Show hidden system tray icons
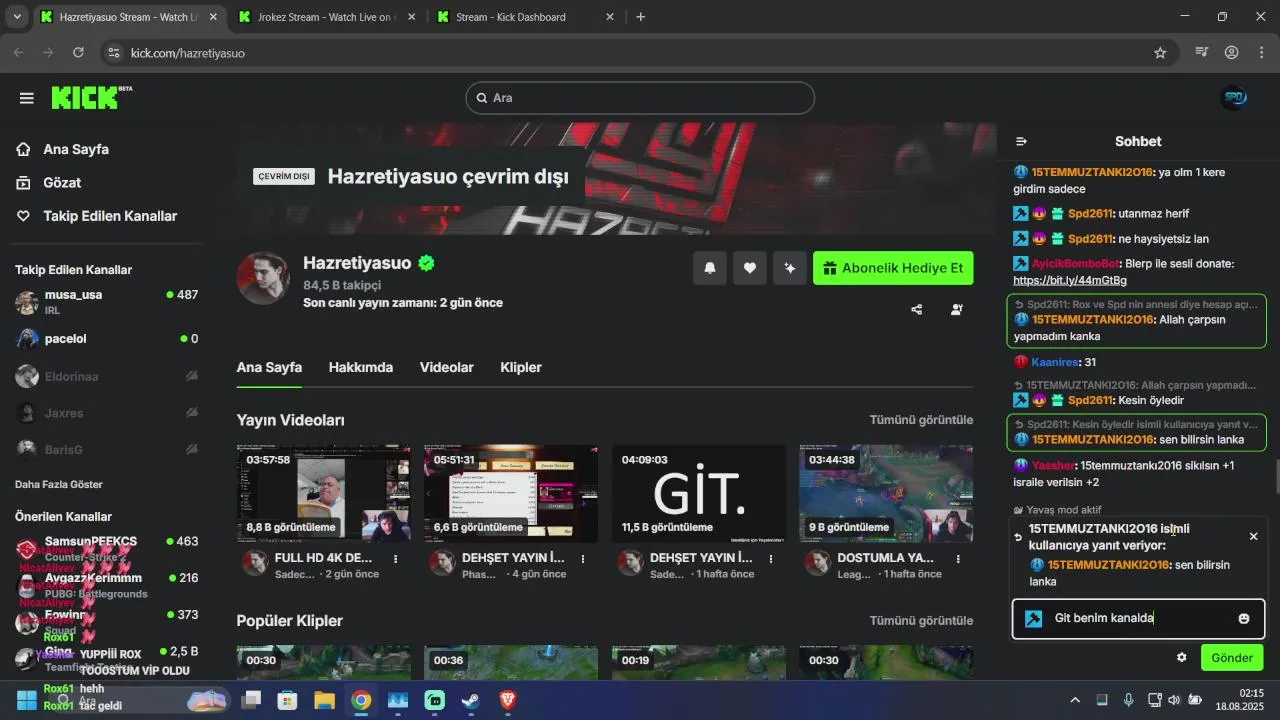This screenshot has width=1280, height=720. click(1075, 700)
